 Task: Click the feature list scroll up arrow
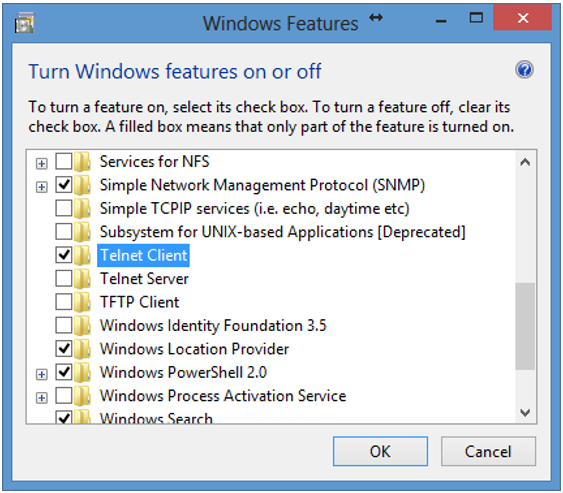pyautogui.click(x=525, y=162)
